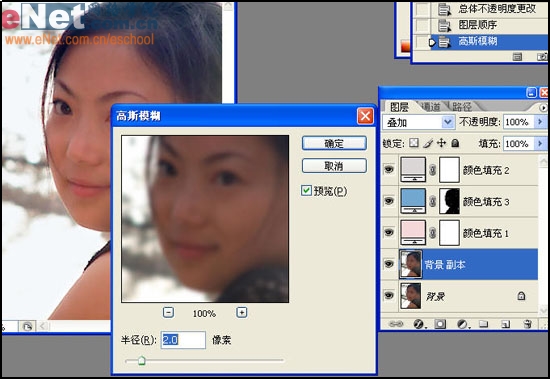Click the history brush source box beside 图层顺序
Viewport: 550px width, 379px height.
tap(421, 25)
